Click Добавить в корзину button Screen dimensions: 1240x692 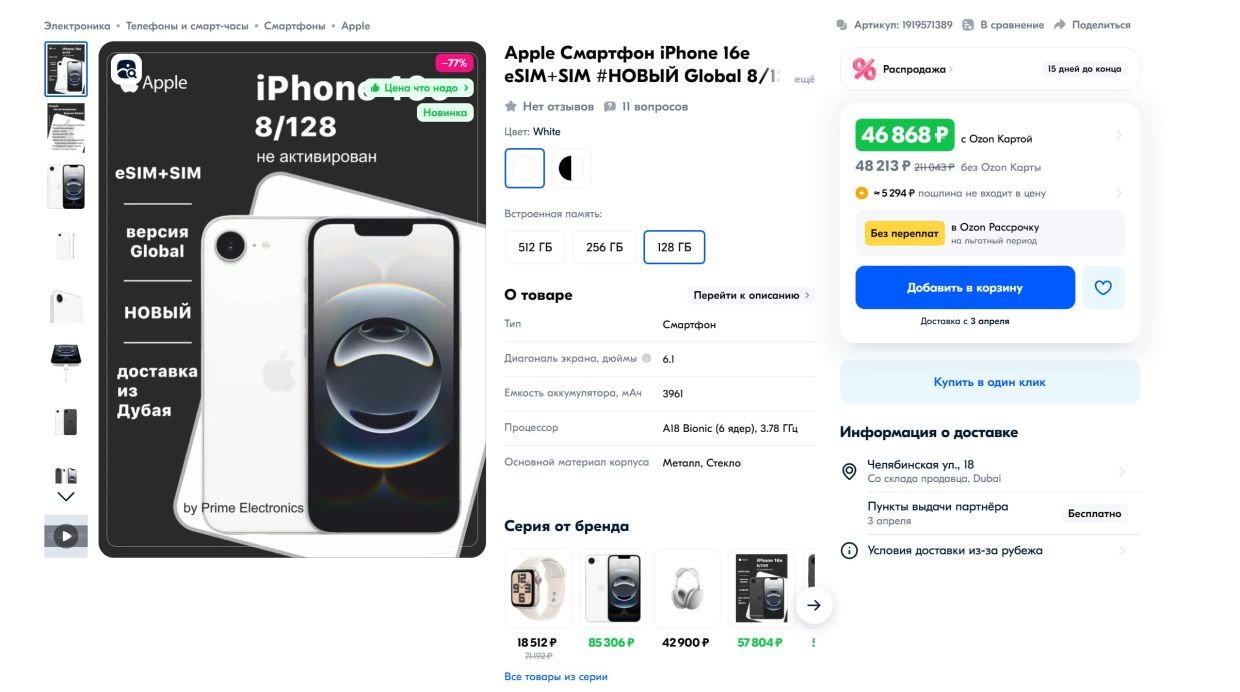965,288
